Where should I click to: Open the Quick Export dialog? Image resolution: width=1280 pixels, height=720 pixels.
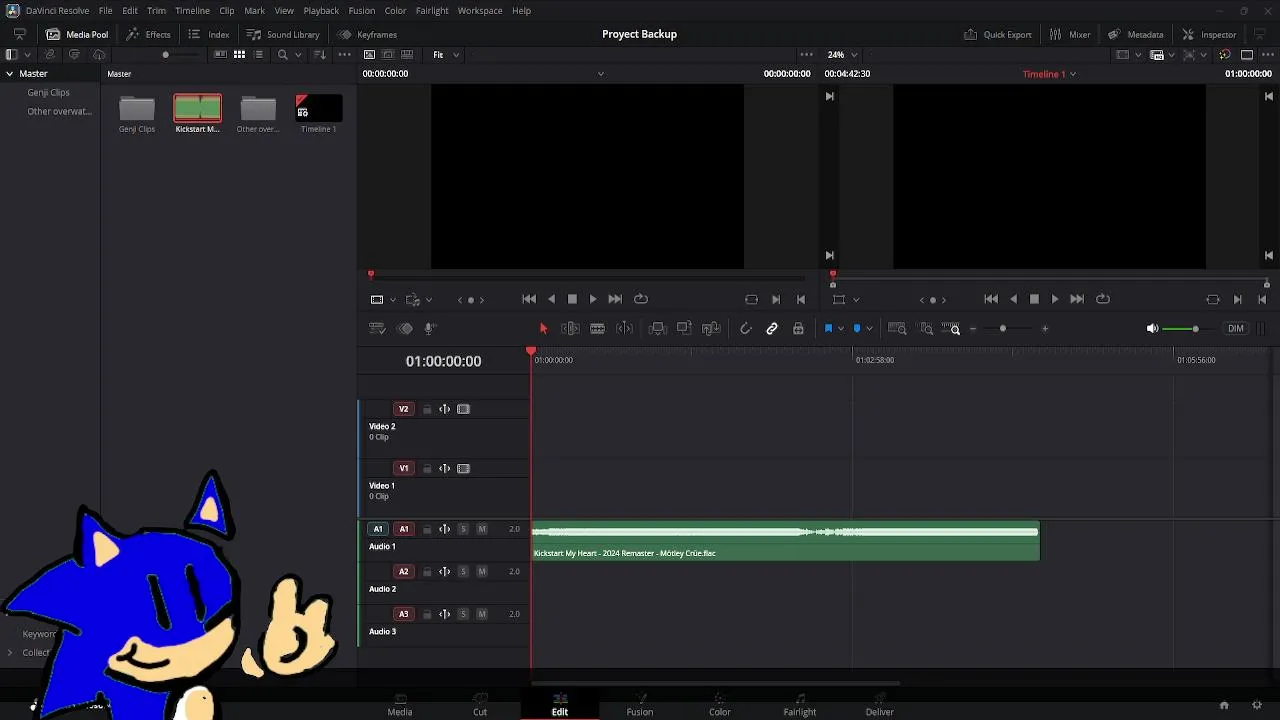click(x=998, y=34)
